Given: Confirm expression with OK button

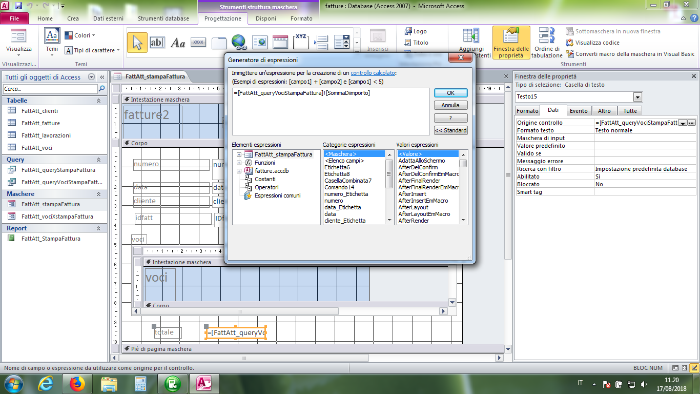Looking at the screenshot, I should point(450,93).
